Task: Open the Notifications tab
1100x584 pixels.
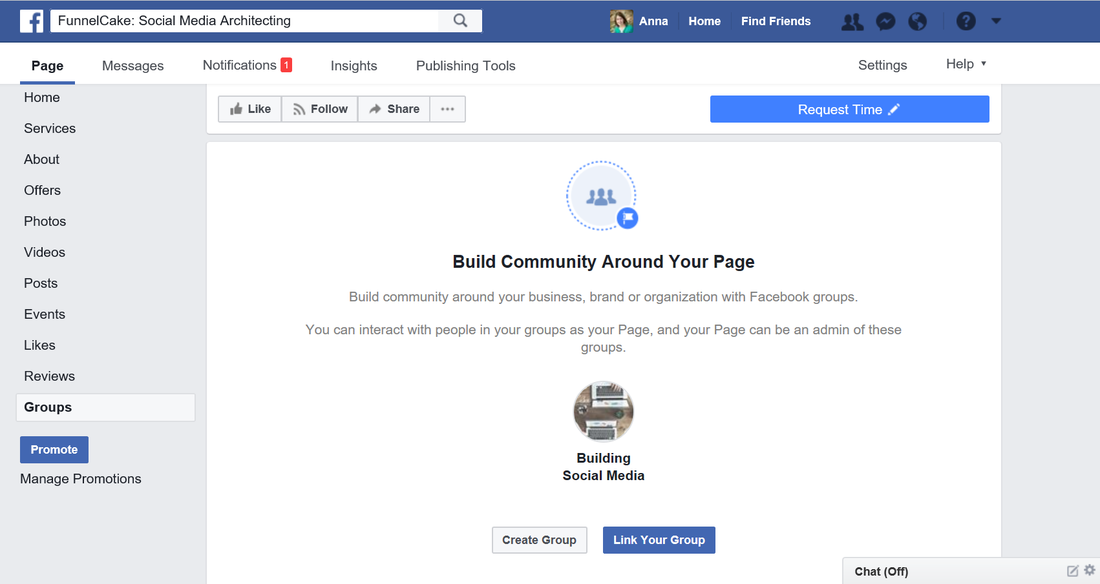Action: (247, 65)
